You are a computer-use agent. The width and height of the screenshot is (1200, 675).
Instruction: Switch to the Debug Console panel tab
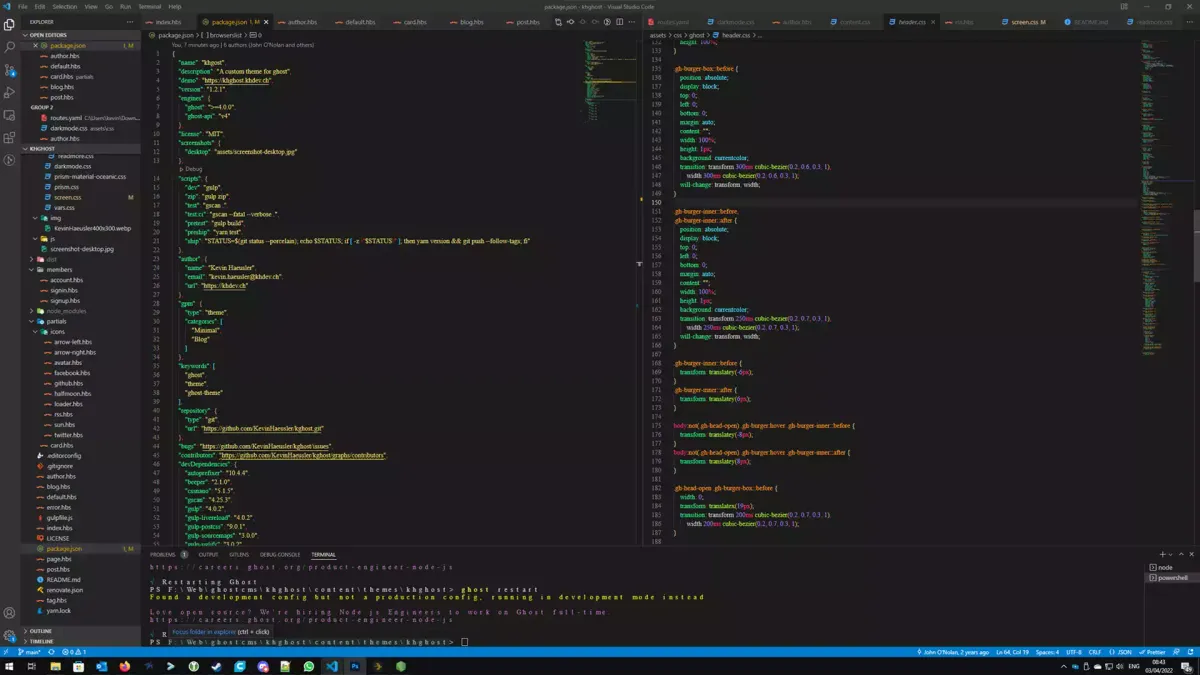coord(280,554)
